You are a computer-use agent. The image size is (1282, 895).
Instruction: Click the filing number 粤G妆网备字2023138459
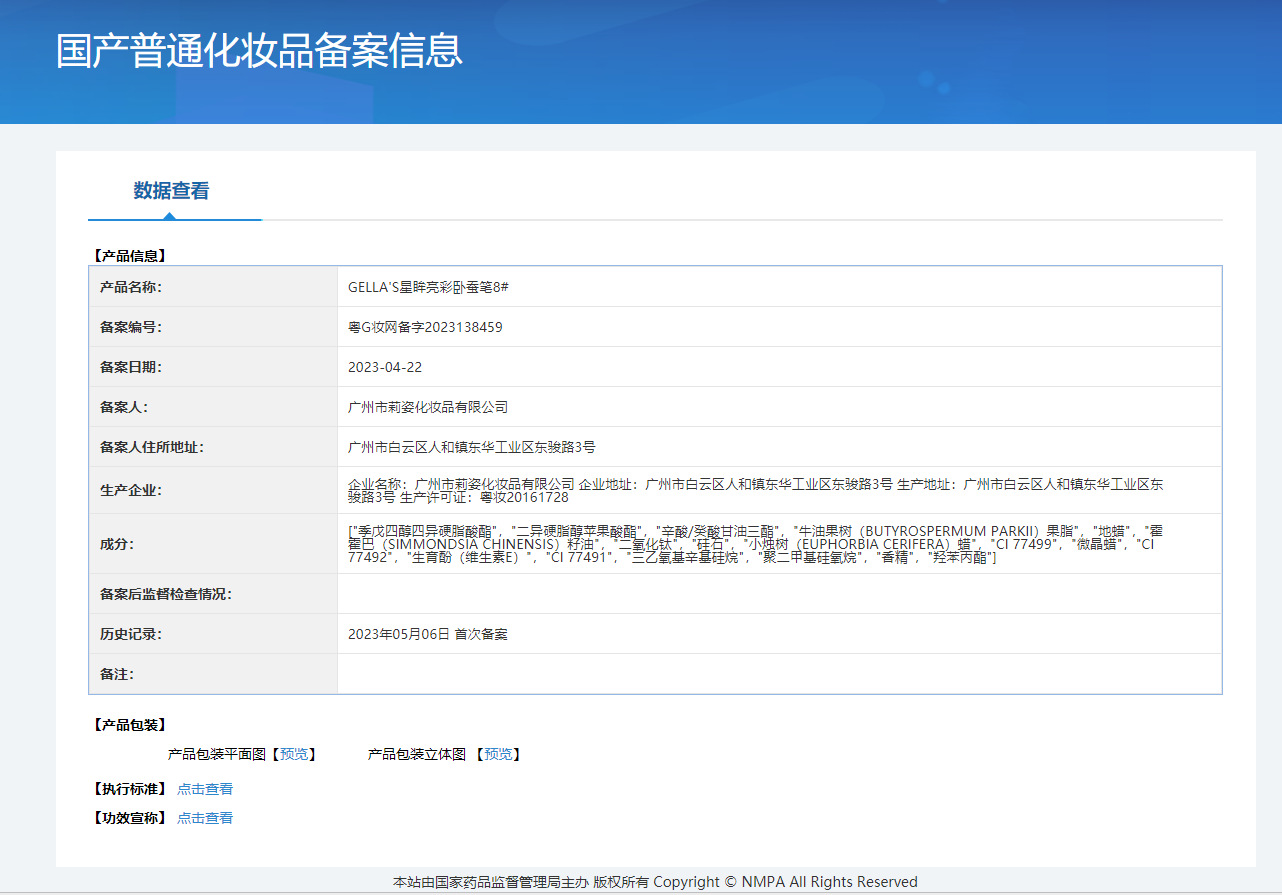[425, 327]
